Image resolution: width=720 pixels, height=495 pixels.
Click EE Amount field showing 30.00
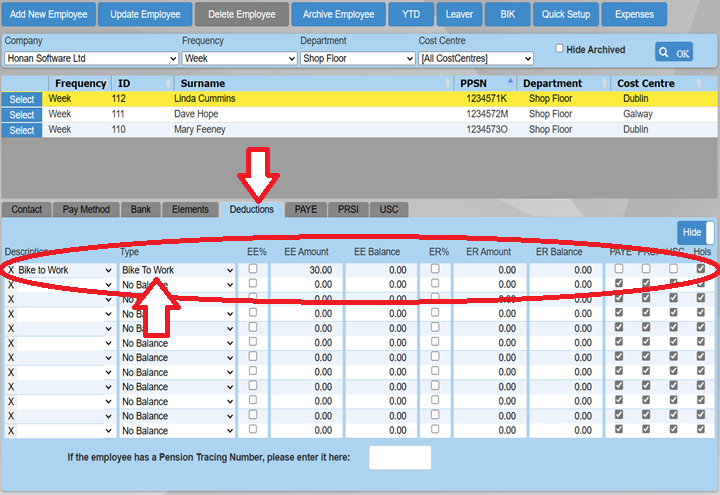click(x=304, y=270)
